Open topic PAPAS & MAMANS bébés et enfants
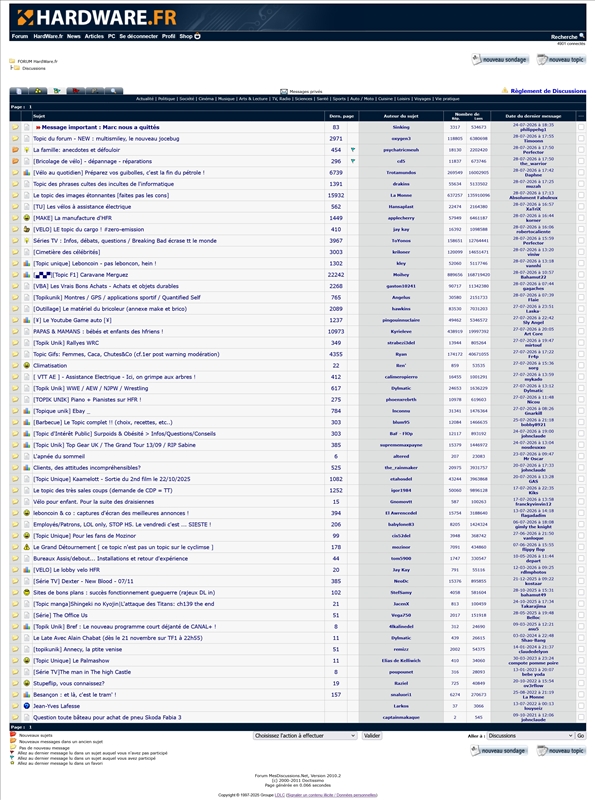The width and height of the screenshot is (595, 800). [98, 332]
